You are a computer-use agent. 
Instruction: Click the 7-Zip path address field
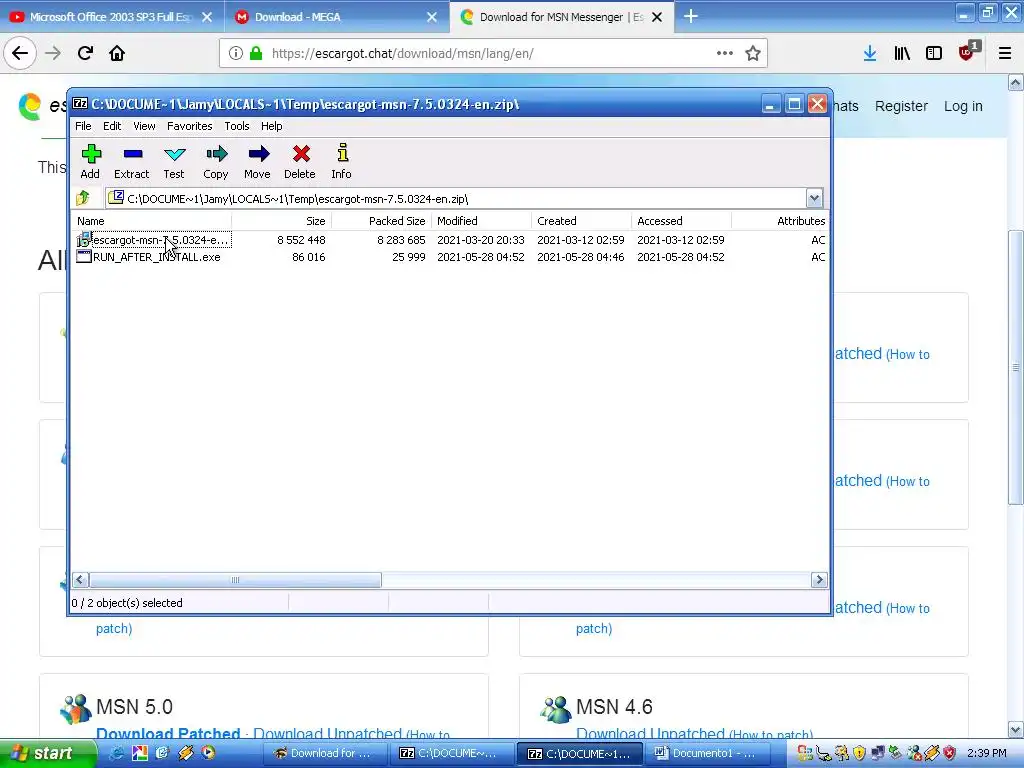tap(456, 198)
